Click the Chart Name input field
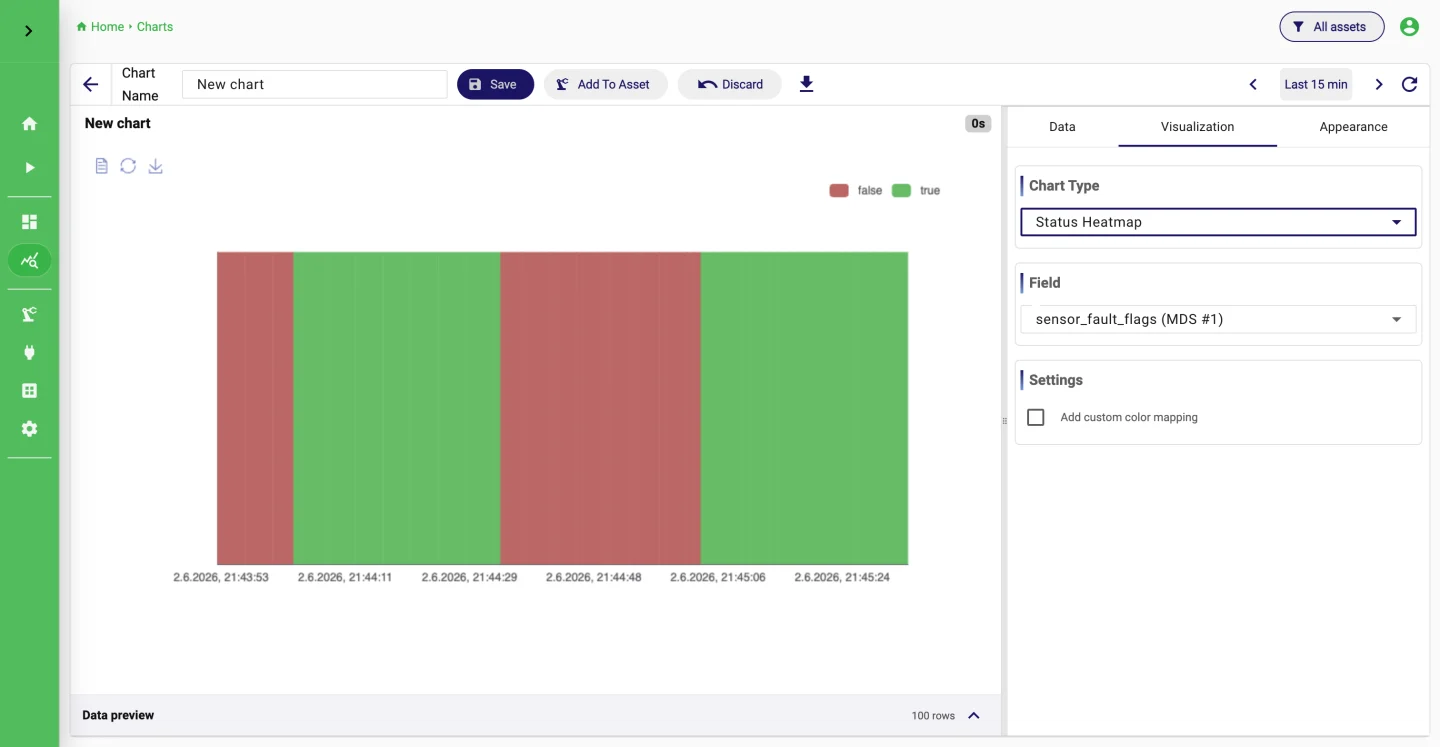 pyautogui.click(x=315, y=84)
